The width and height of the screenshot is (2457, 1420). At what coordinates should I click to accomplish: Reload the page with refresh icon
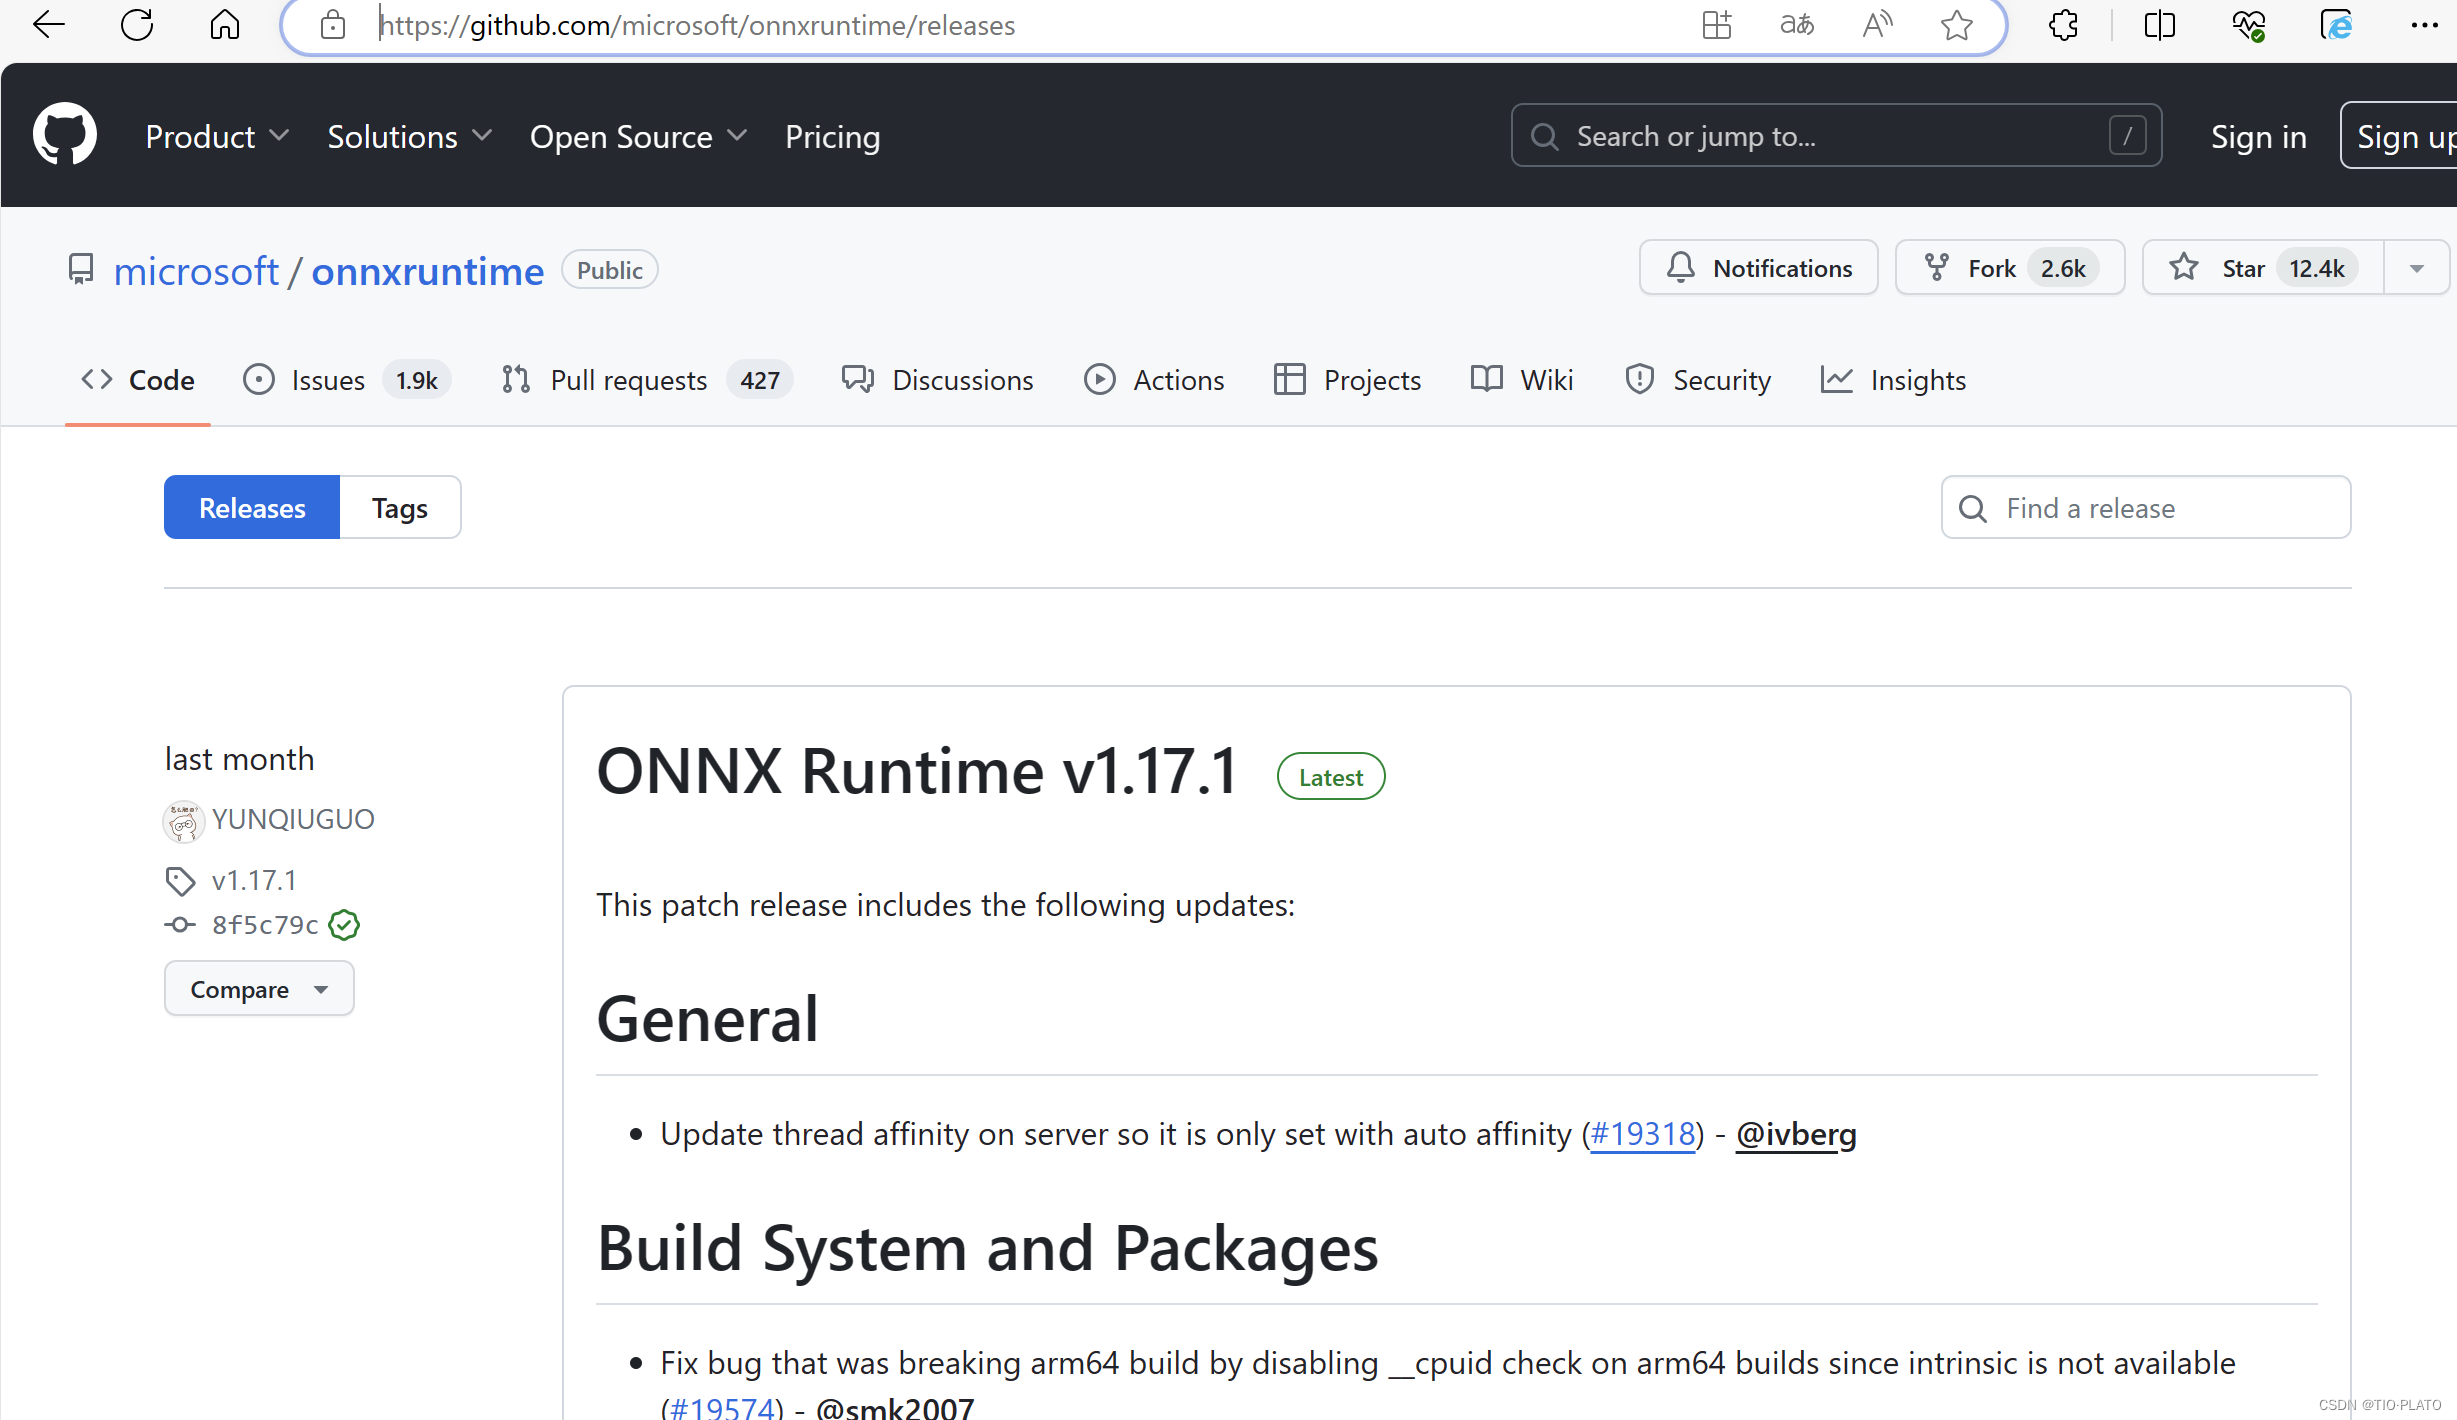click(137, 25)
